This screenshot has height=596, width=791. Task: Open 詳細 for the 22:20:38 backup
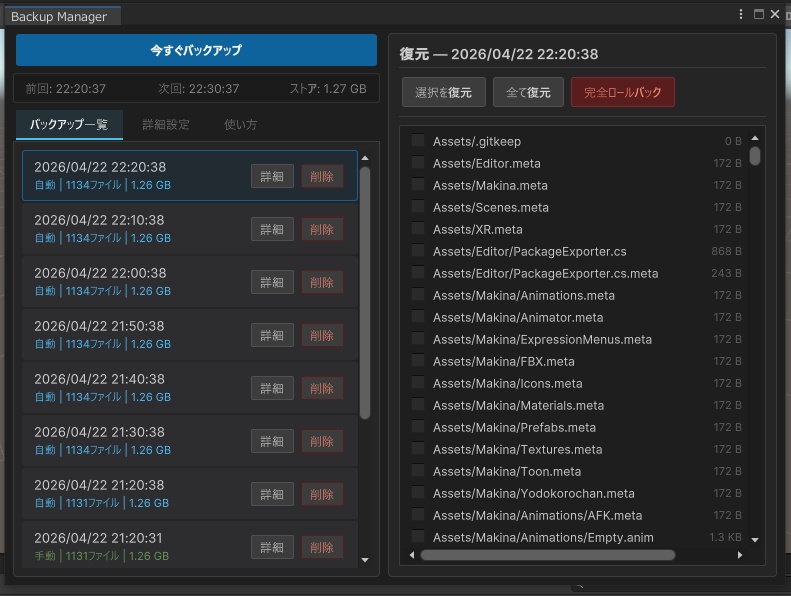coord(272,176)
